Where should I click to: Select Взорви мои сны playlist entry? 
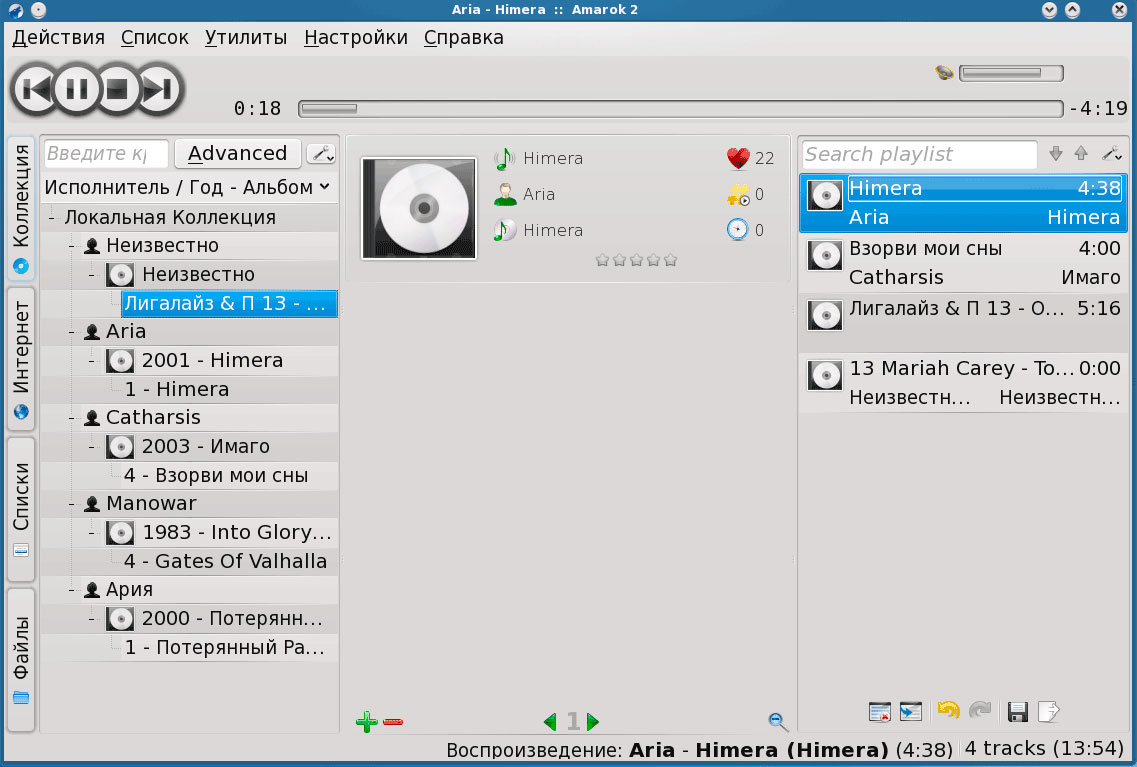[x=964, y=263]
